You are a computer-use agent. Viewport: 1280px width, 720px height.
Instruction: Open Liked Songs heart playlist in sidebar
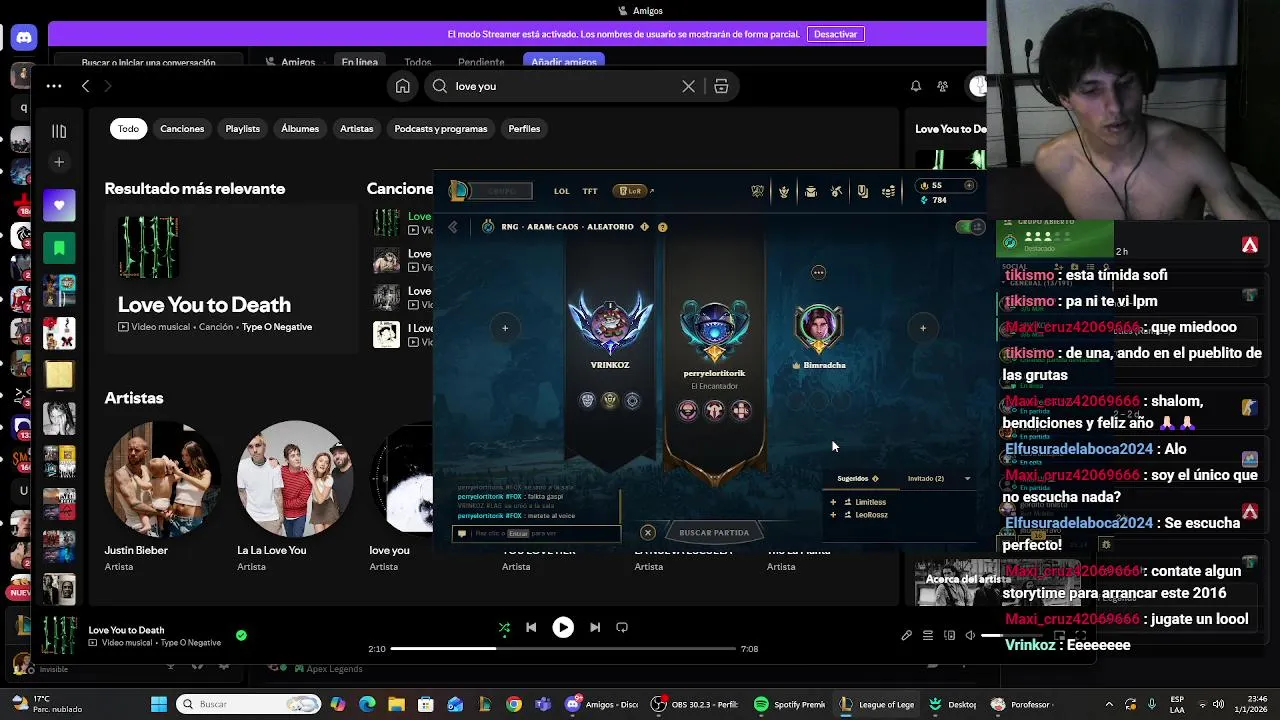pyautogui.click(x=59, y=205)
